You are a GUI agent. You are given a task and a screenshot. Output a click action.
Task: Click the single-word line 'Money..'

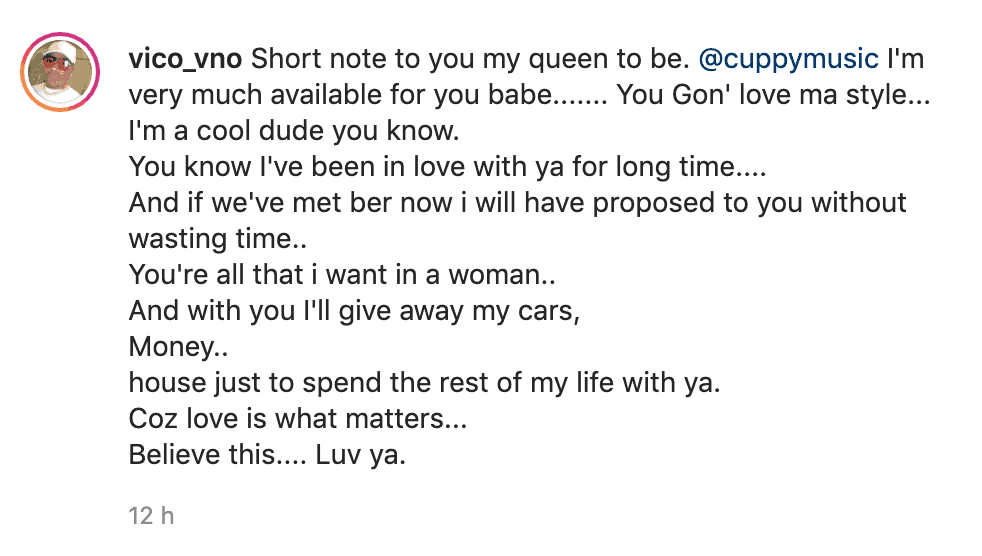(x=178, y=347)
